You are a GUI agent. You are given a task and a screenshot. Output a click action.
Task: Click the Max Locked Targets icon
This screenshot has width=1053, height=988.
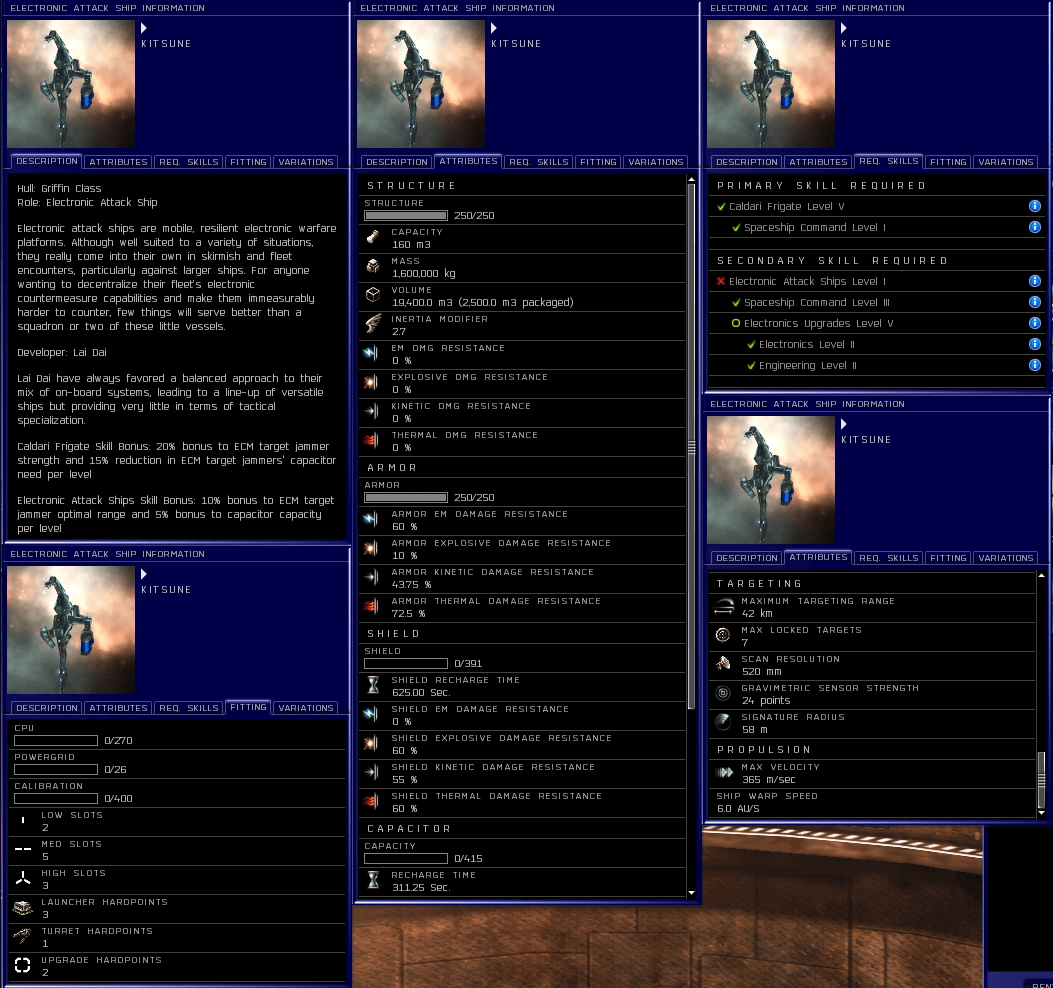(x=723, y=635)
